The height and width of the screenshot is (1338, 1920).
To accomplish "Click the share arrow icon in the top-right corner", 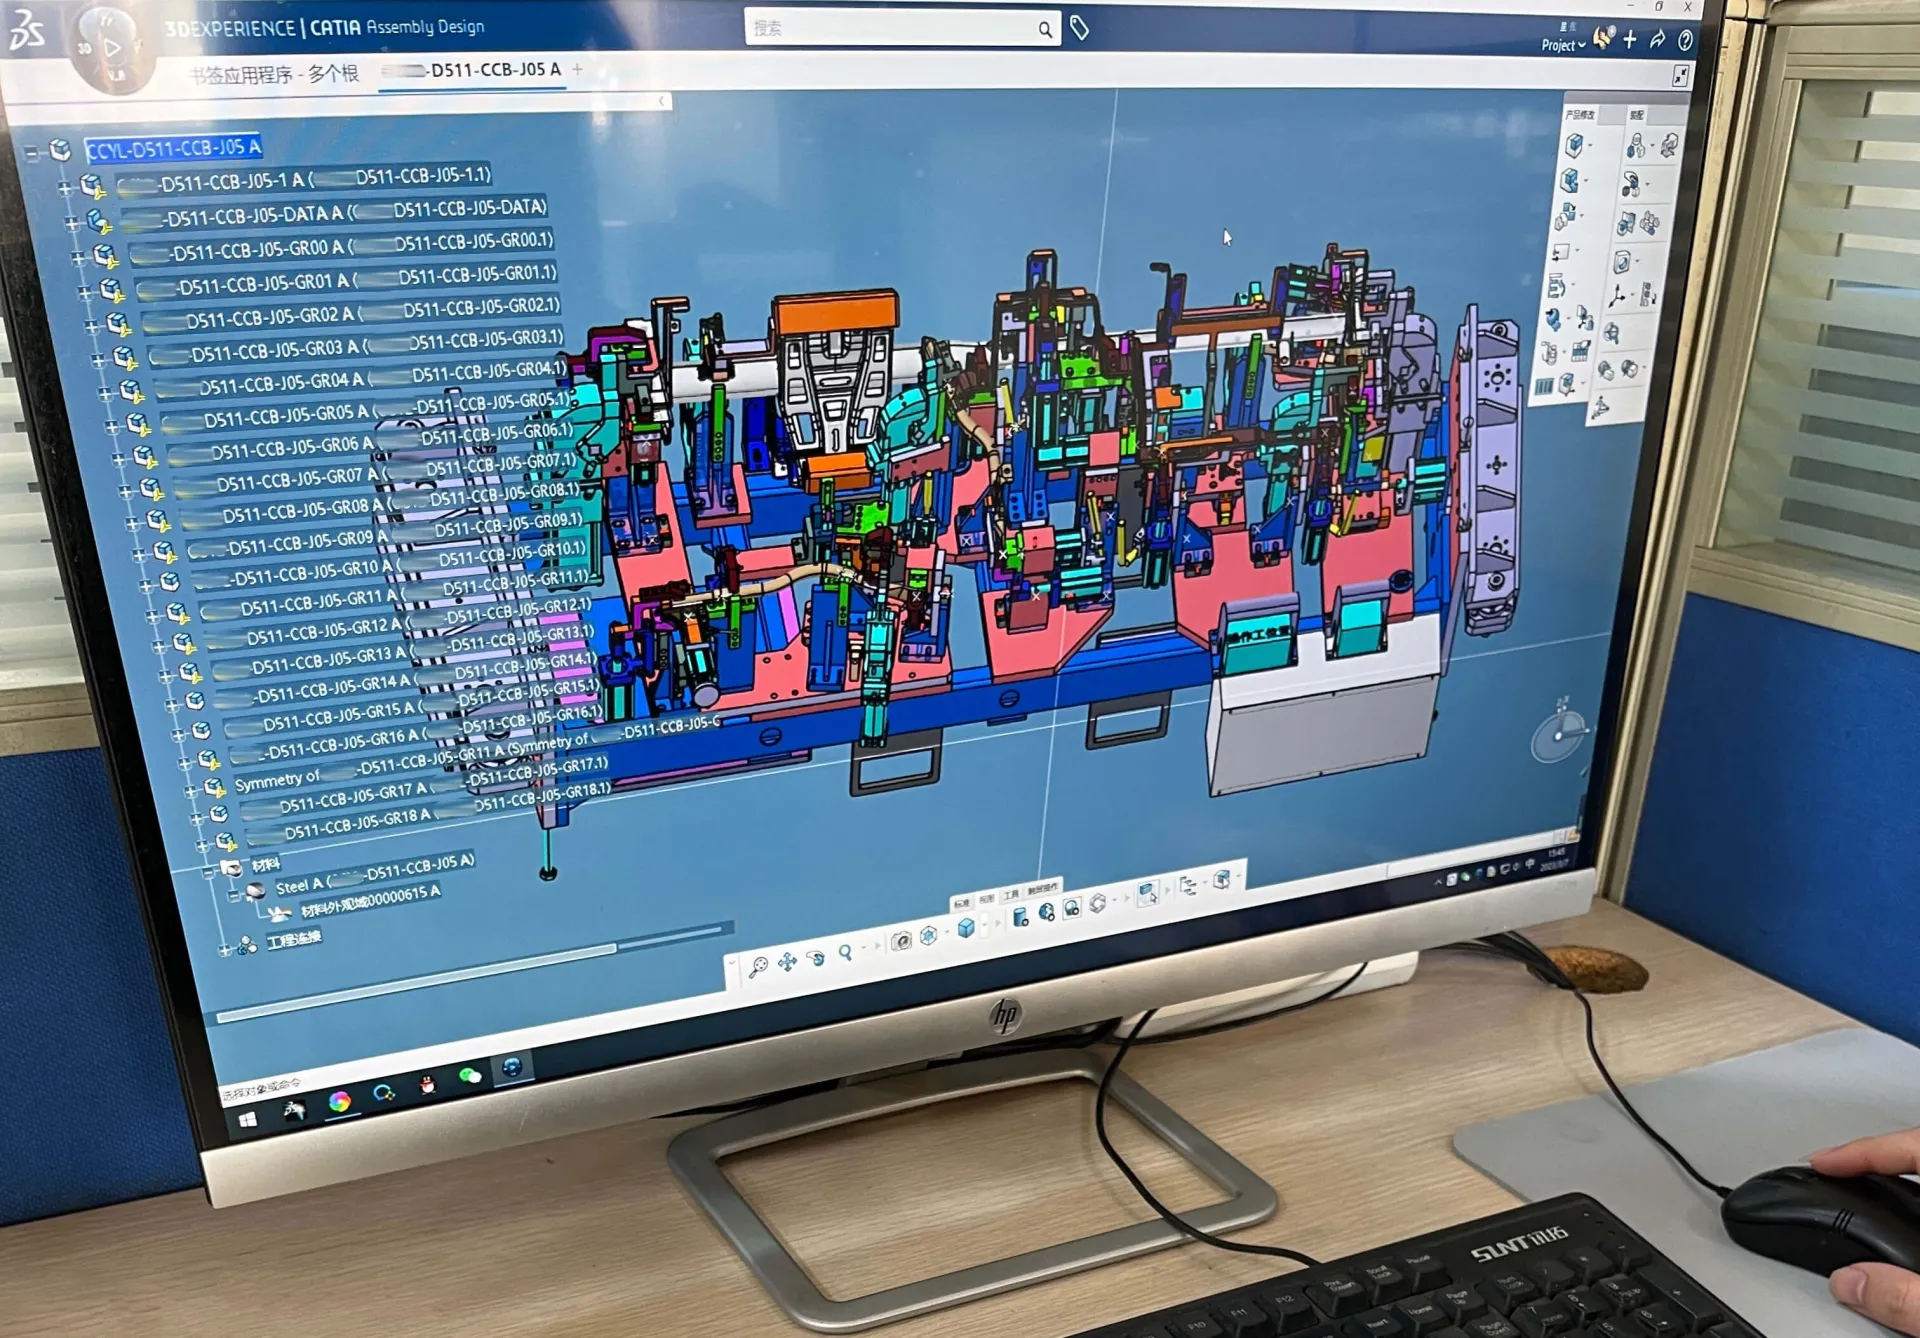I will [1658, 39].
